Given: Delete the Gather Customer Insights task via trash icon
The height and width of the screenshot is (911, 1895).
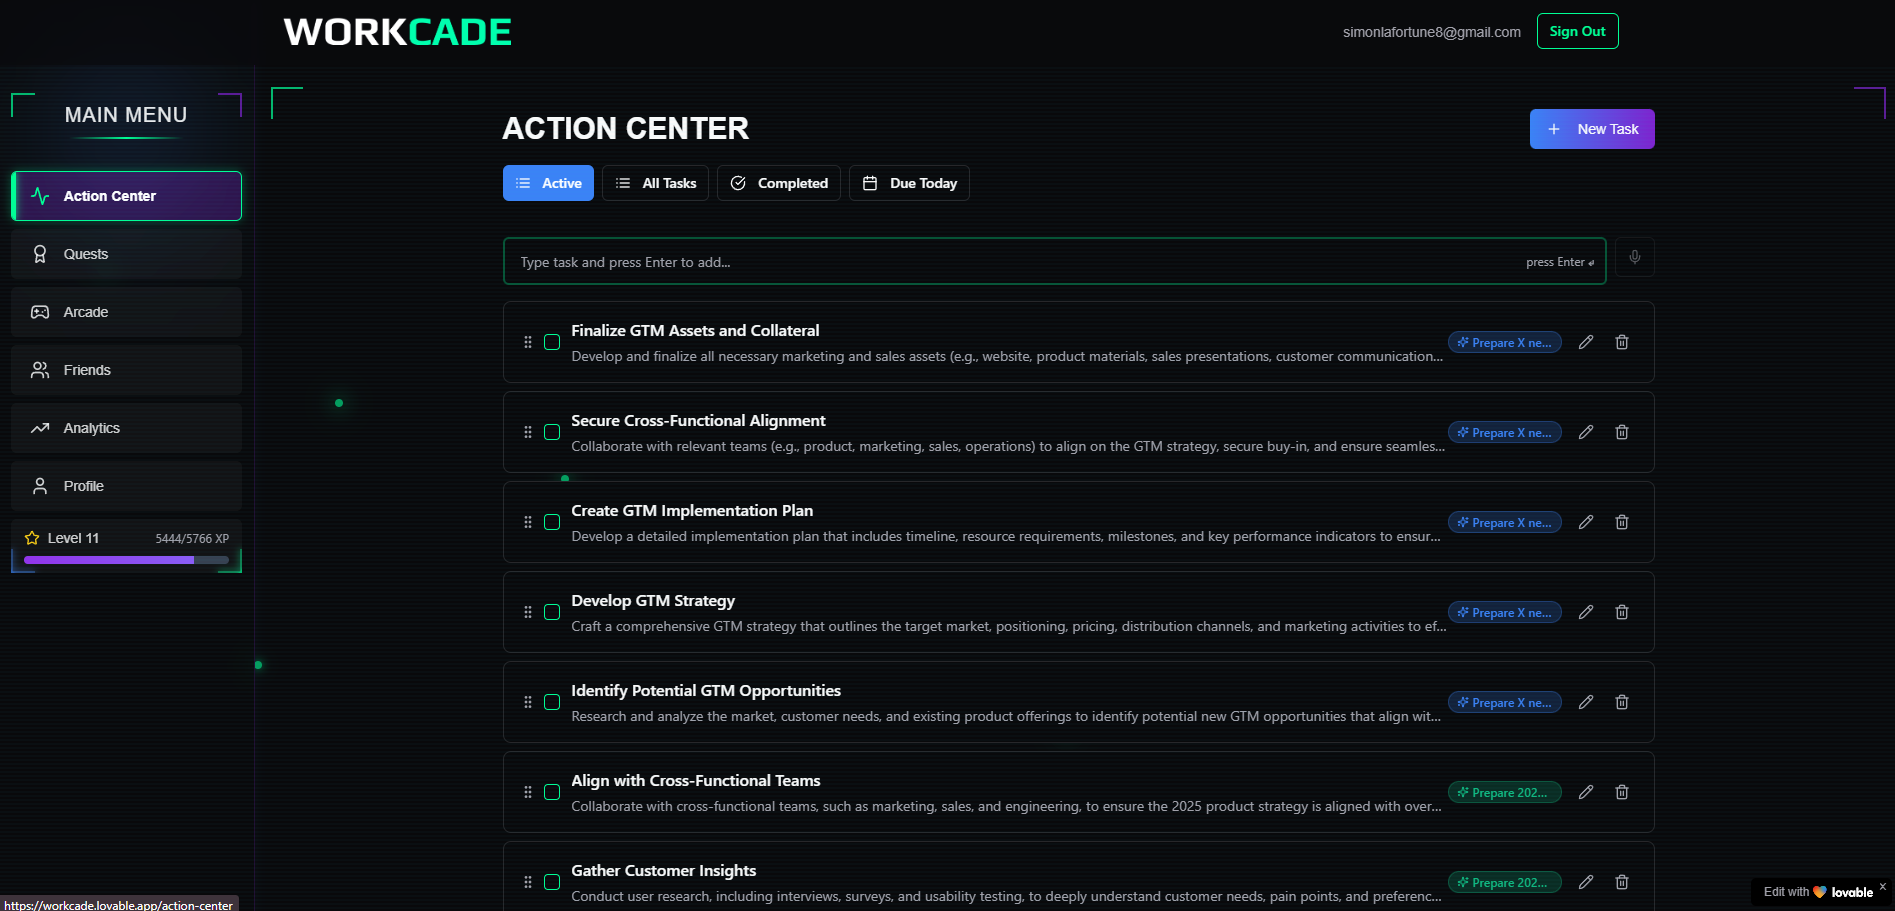Looking at the screenshot, I should tap(1622, 882).
